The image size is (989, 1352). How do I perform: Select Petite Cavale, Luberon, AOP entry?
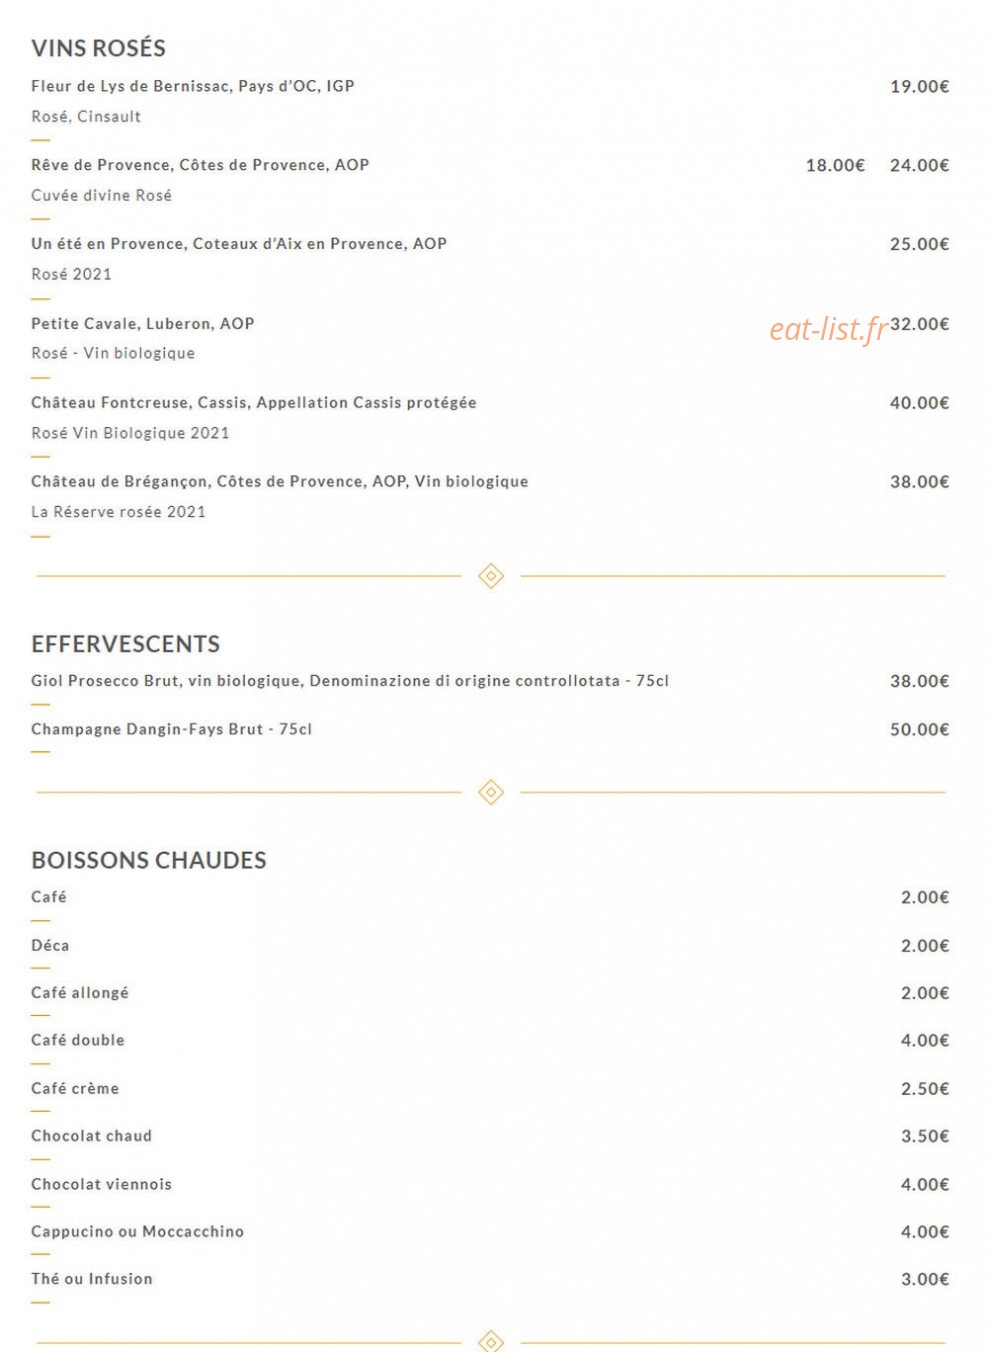pos(143,323)
